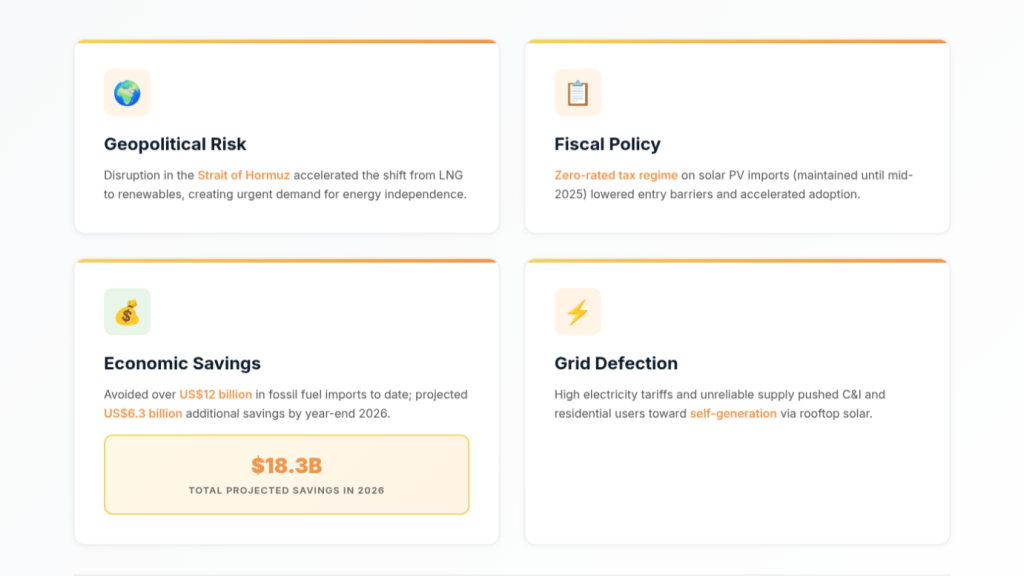Click the Total Projected Savings in 2026 label
Image resolution: width=1024 pixels, height=576 pixels.
point(286,490)
